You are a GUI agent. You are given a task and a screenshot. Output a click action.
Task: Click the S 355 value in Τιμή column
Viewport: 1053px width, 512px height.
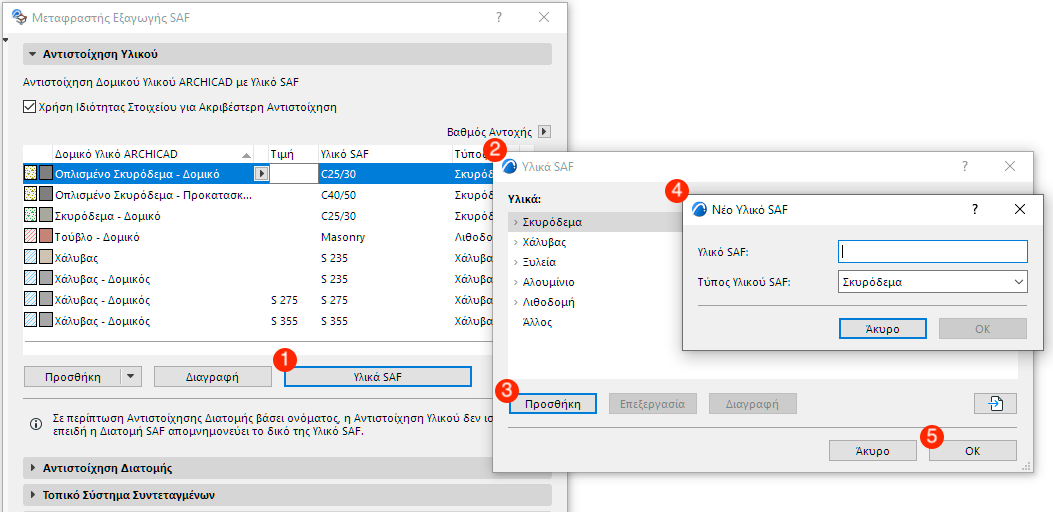pos(284,321)
